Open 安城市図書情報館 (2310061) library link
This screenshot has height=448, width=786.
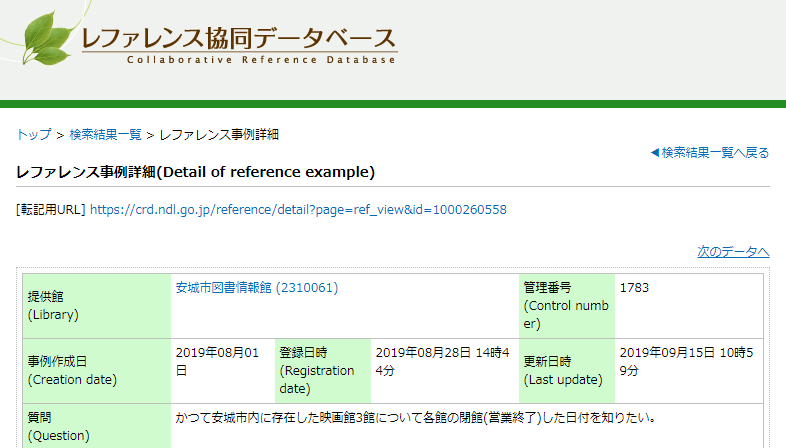257,288
